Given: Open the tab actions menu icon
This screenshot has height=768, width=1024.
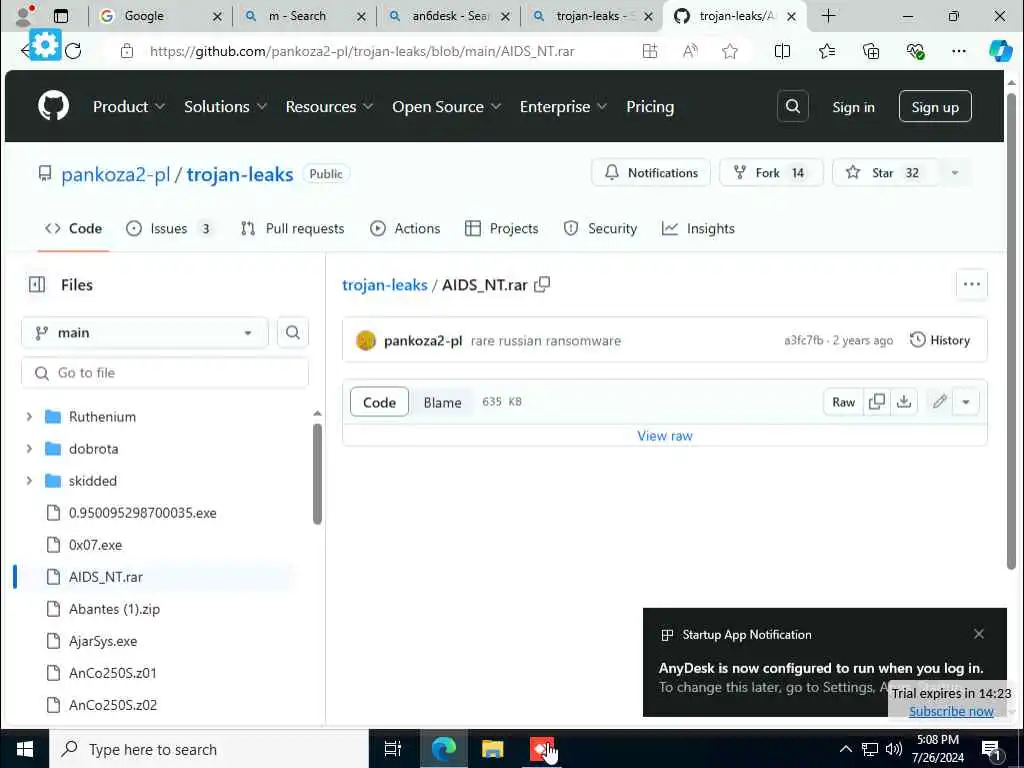Looking at the screenshot, I should click(x=61, y=16).
